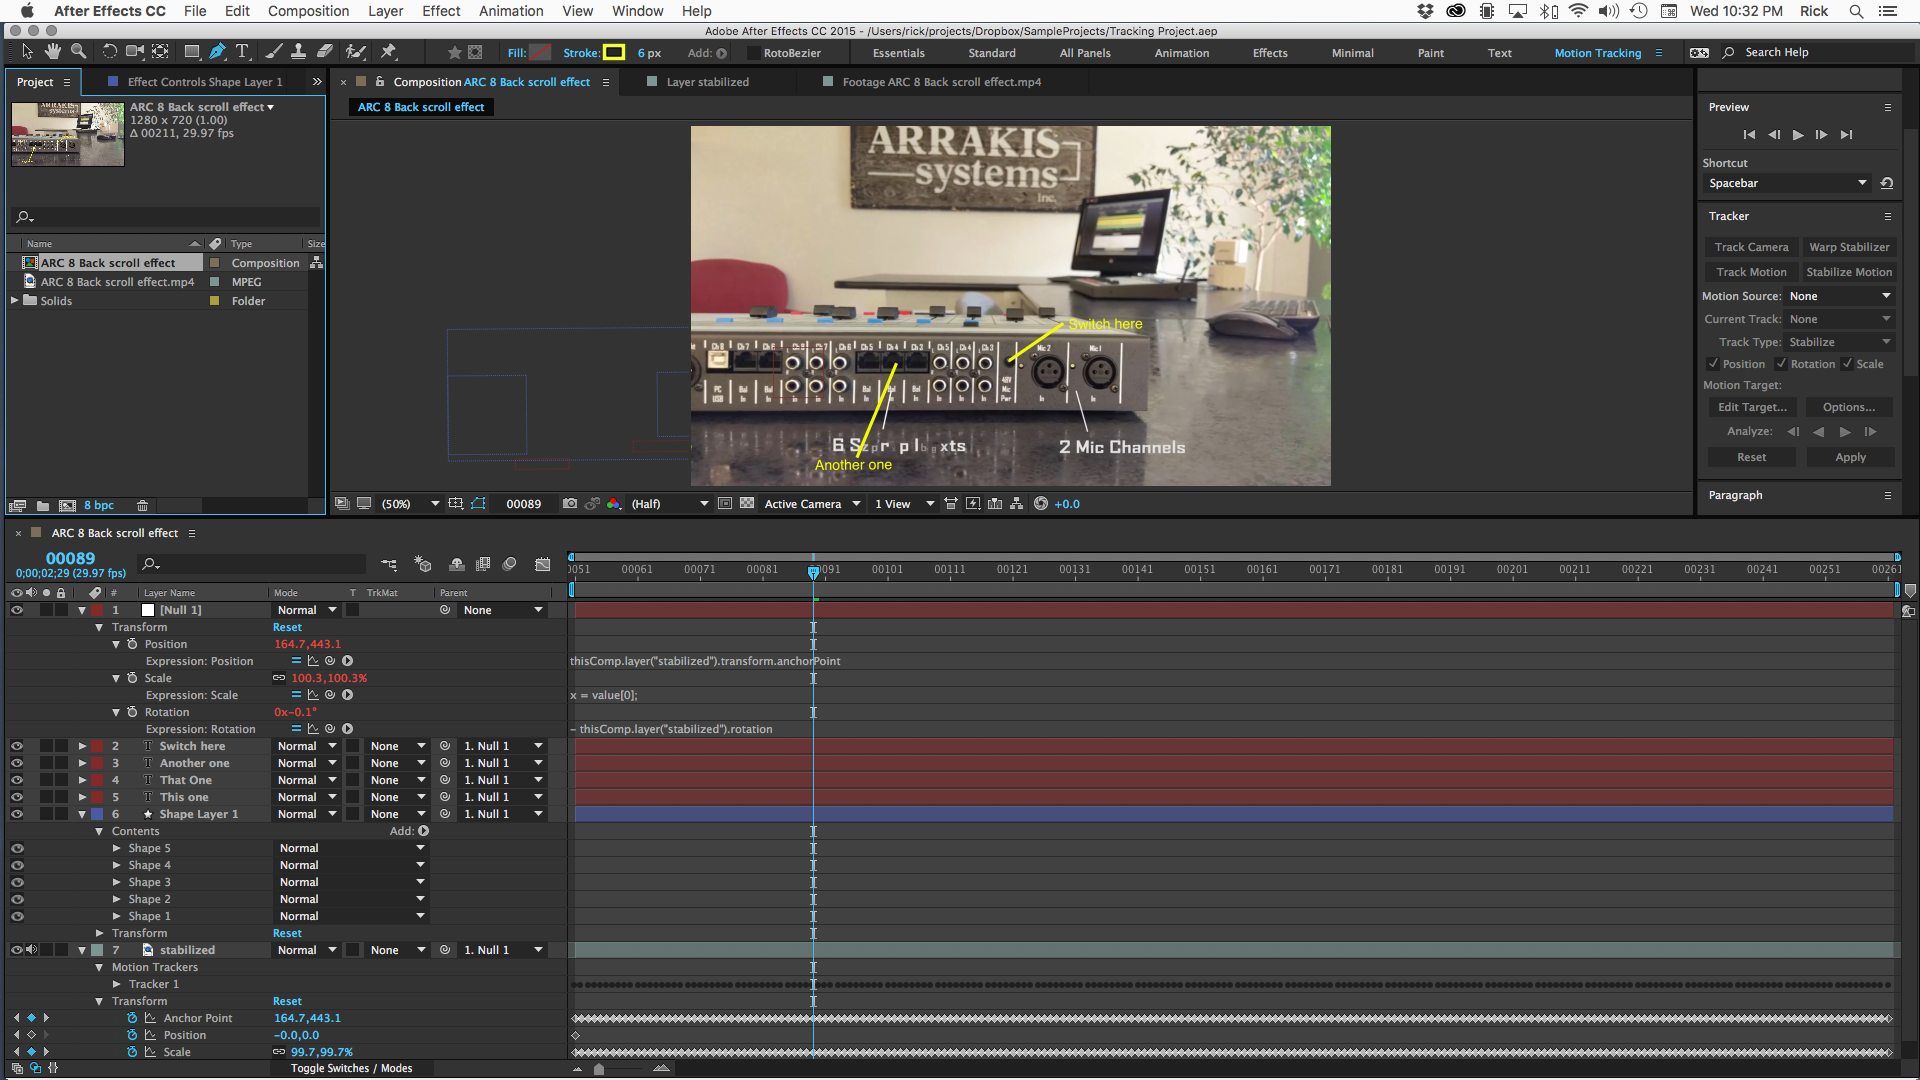The height and width of the screenshot is (1080, 1920).
Task: Click Toggle Switches / Modes button
Action: click(351, 1068)
